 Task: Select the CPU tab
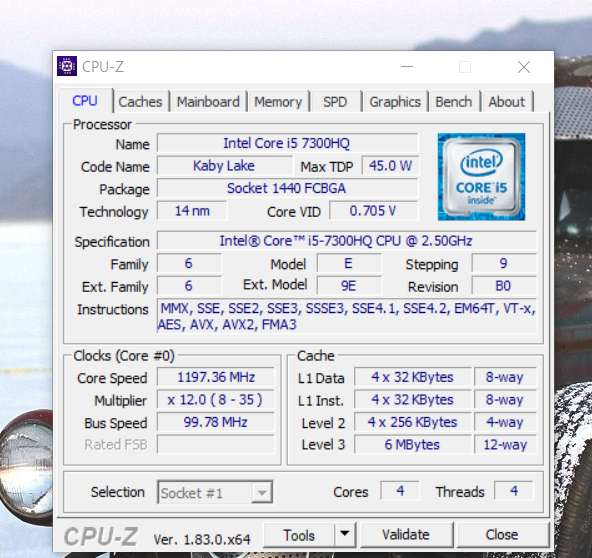[85, 101]
